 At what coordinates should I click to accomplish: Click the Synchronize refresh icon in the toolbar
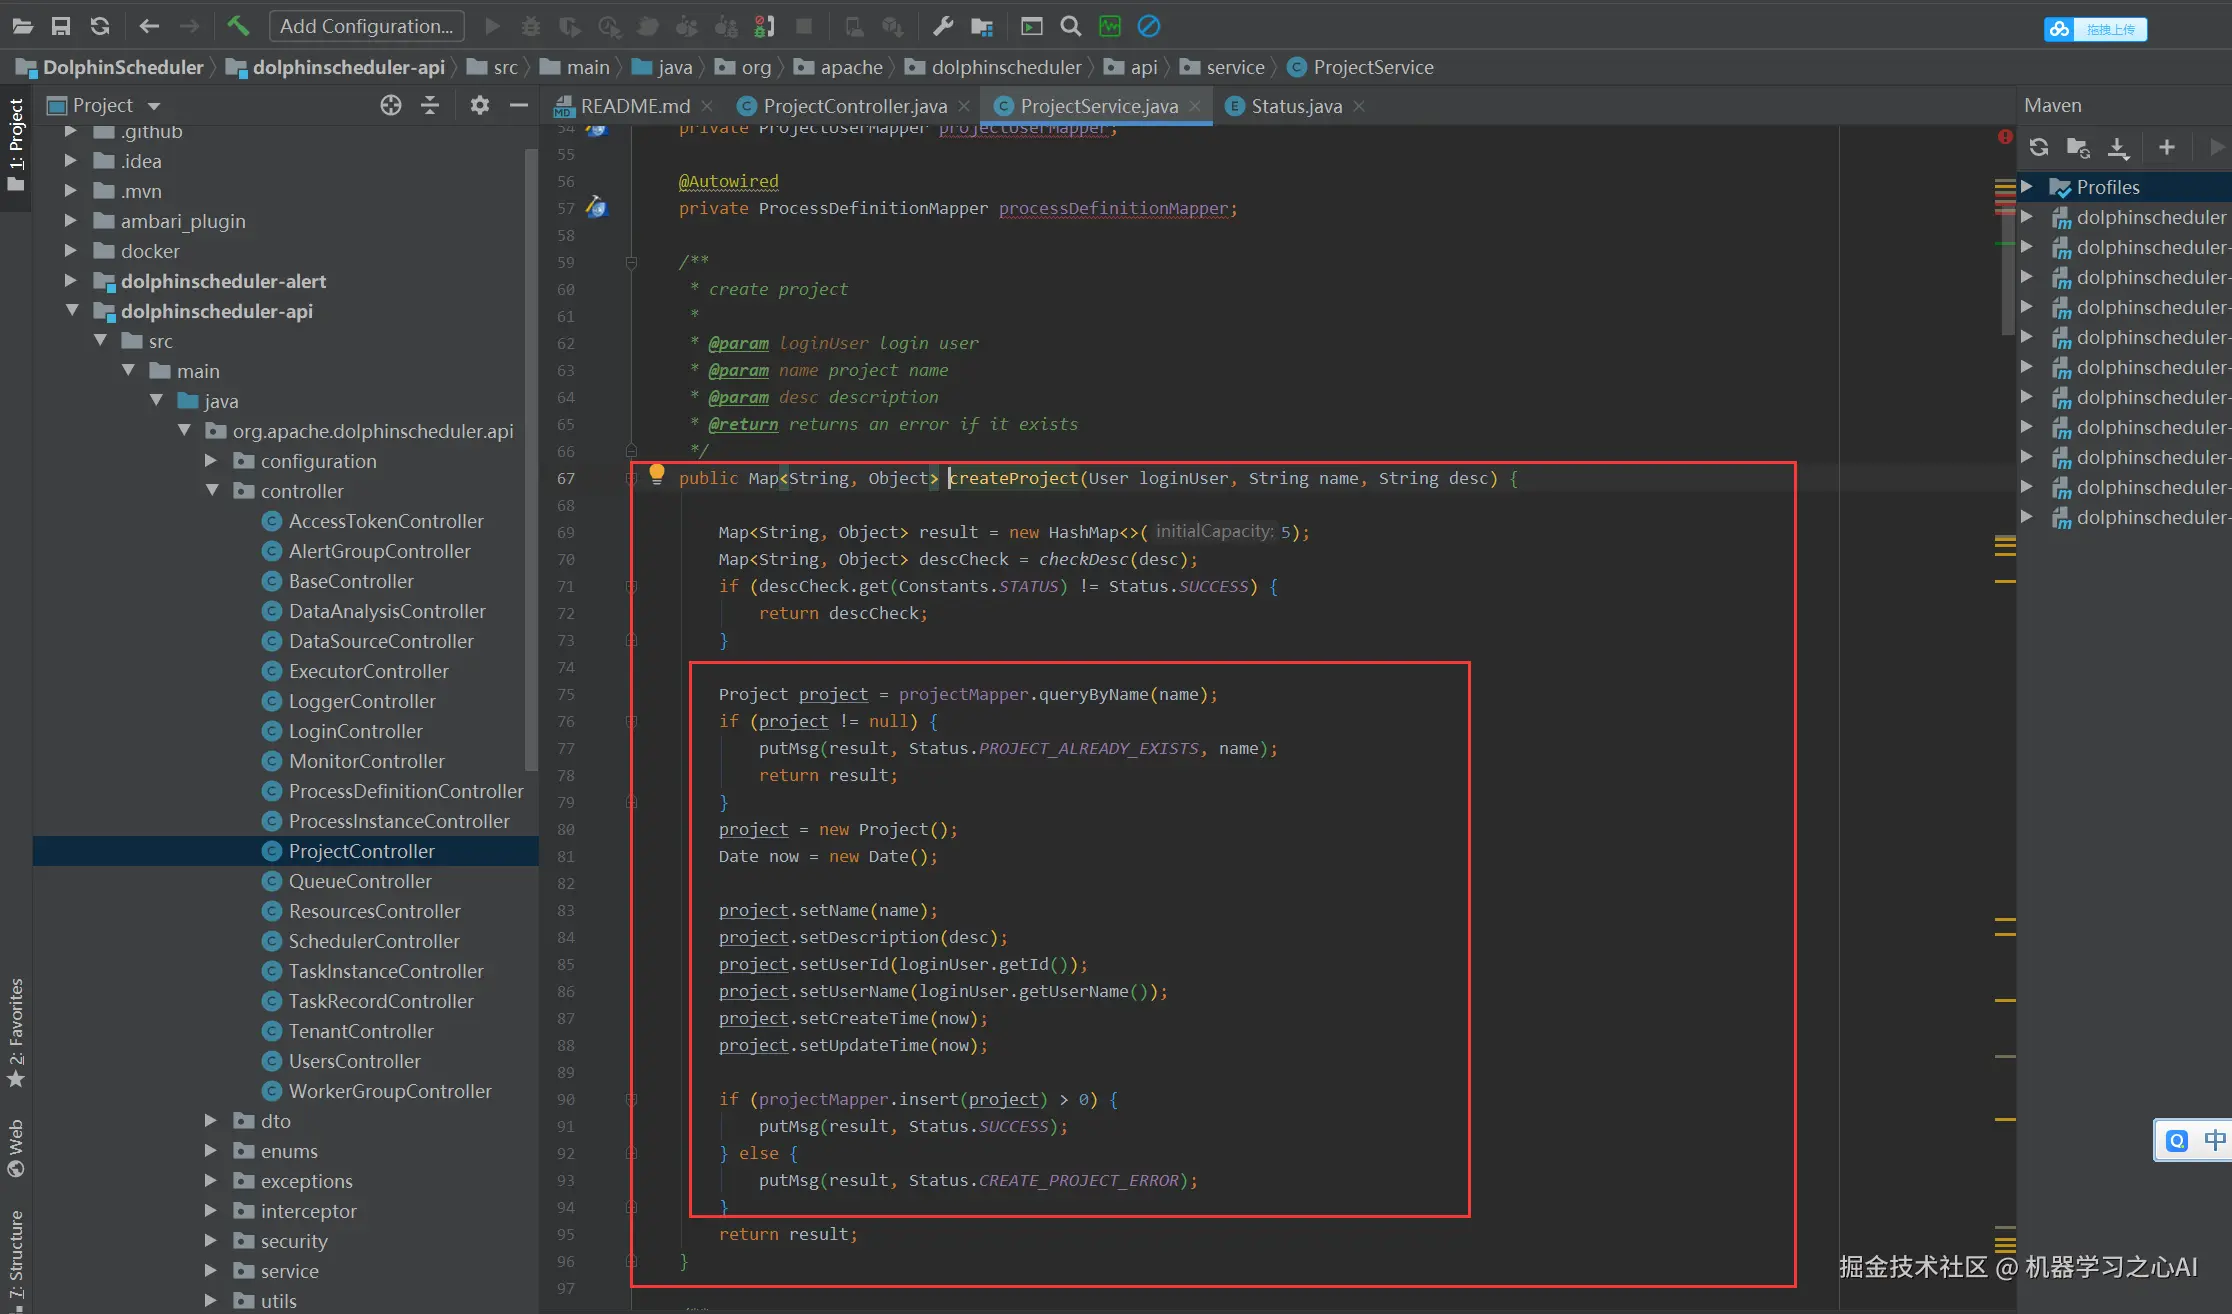coord(100,26)
